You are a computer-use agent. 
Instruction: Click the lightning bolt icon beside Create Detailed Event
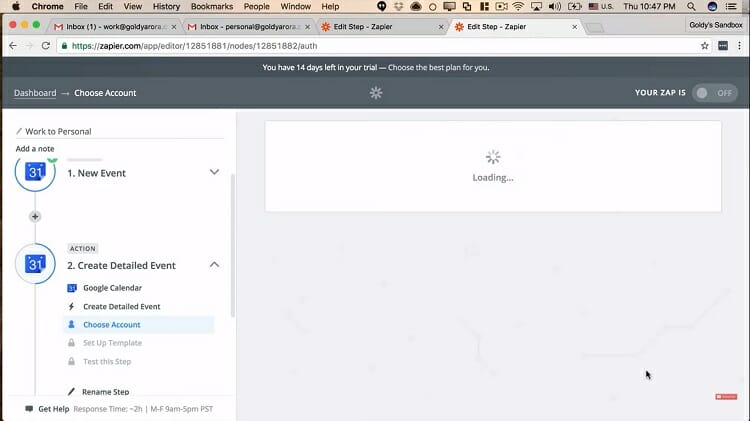[71, 306]
